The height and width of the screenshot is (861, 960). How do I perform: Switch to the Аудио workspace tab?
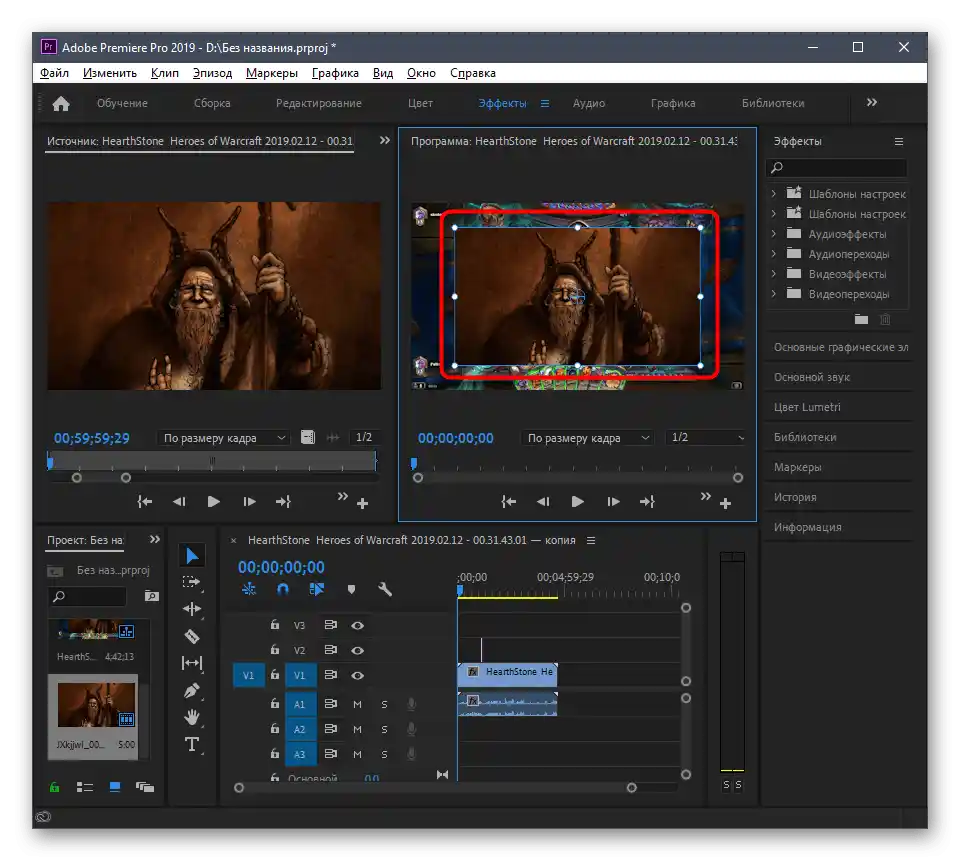[588, 103]
